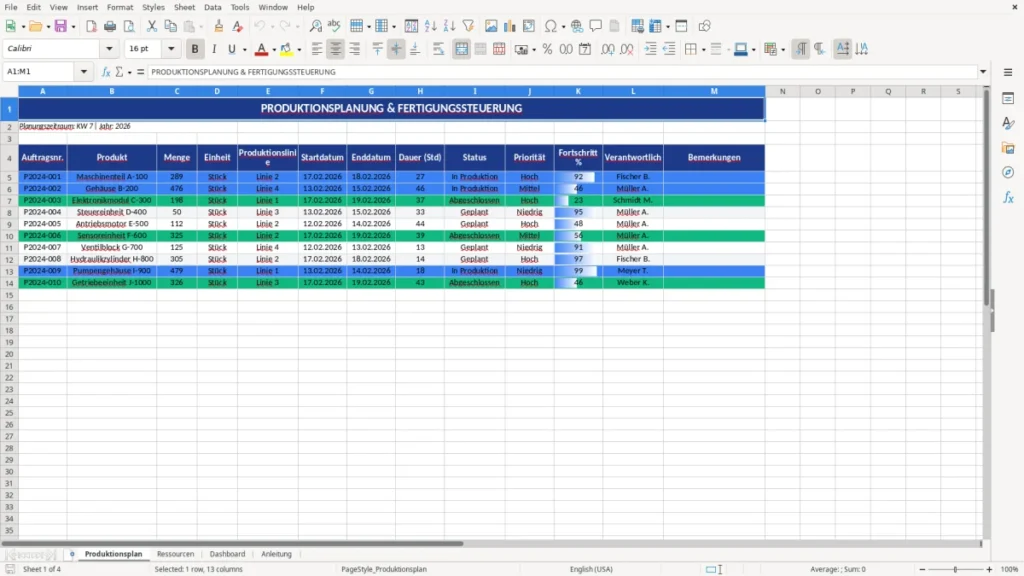The width and height of the screenshot is (1024, 576).
Task: Open the Tools menu
Action: pyautogui.click(x=240, y=7)
